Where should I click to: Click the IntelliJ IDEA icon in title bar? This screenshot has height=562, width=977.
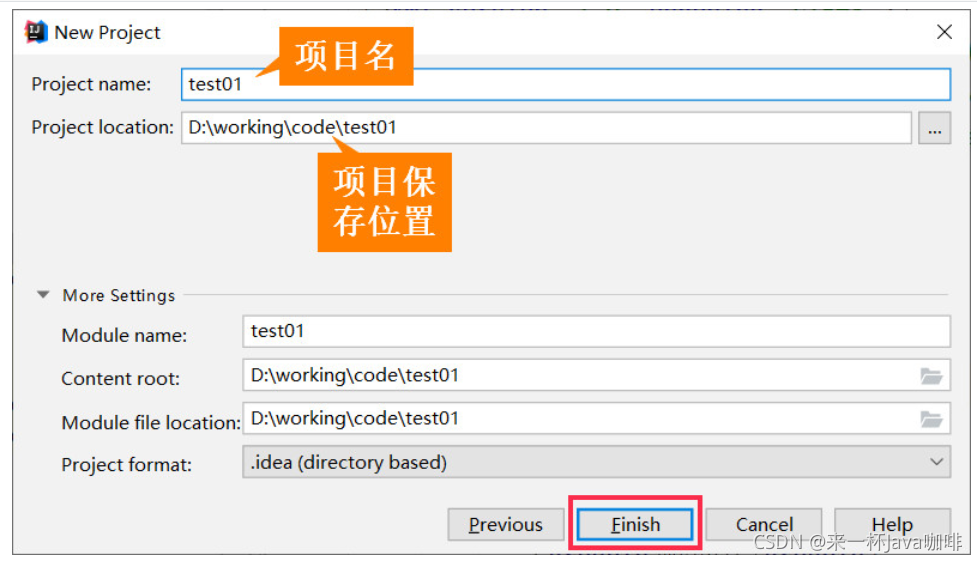(x=36, y=32)
